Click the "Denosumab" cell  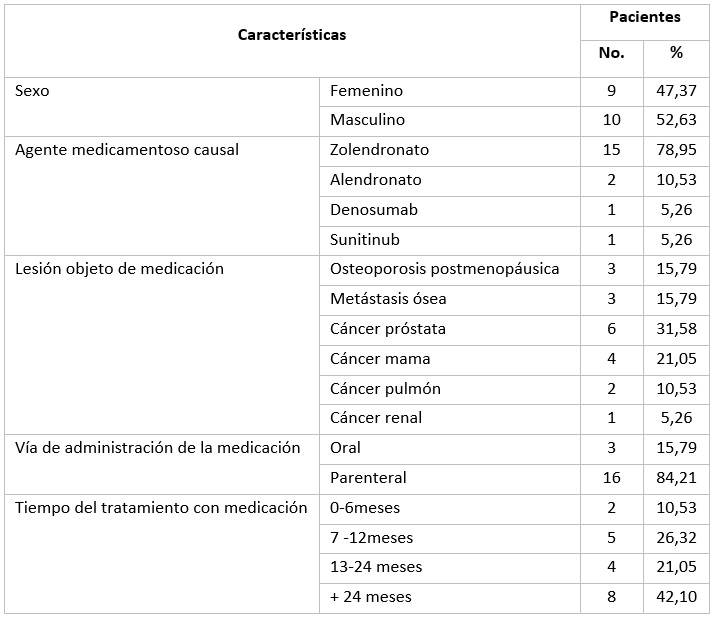click(x=374, y=210)
